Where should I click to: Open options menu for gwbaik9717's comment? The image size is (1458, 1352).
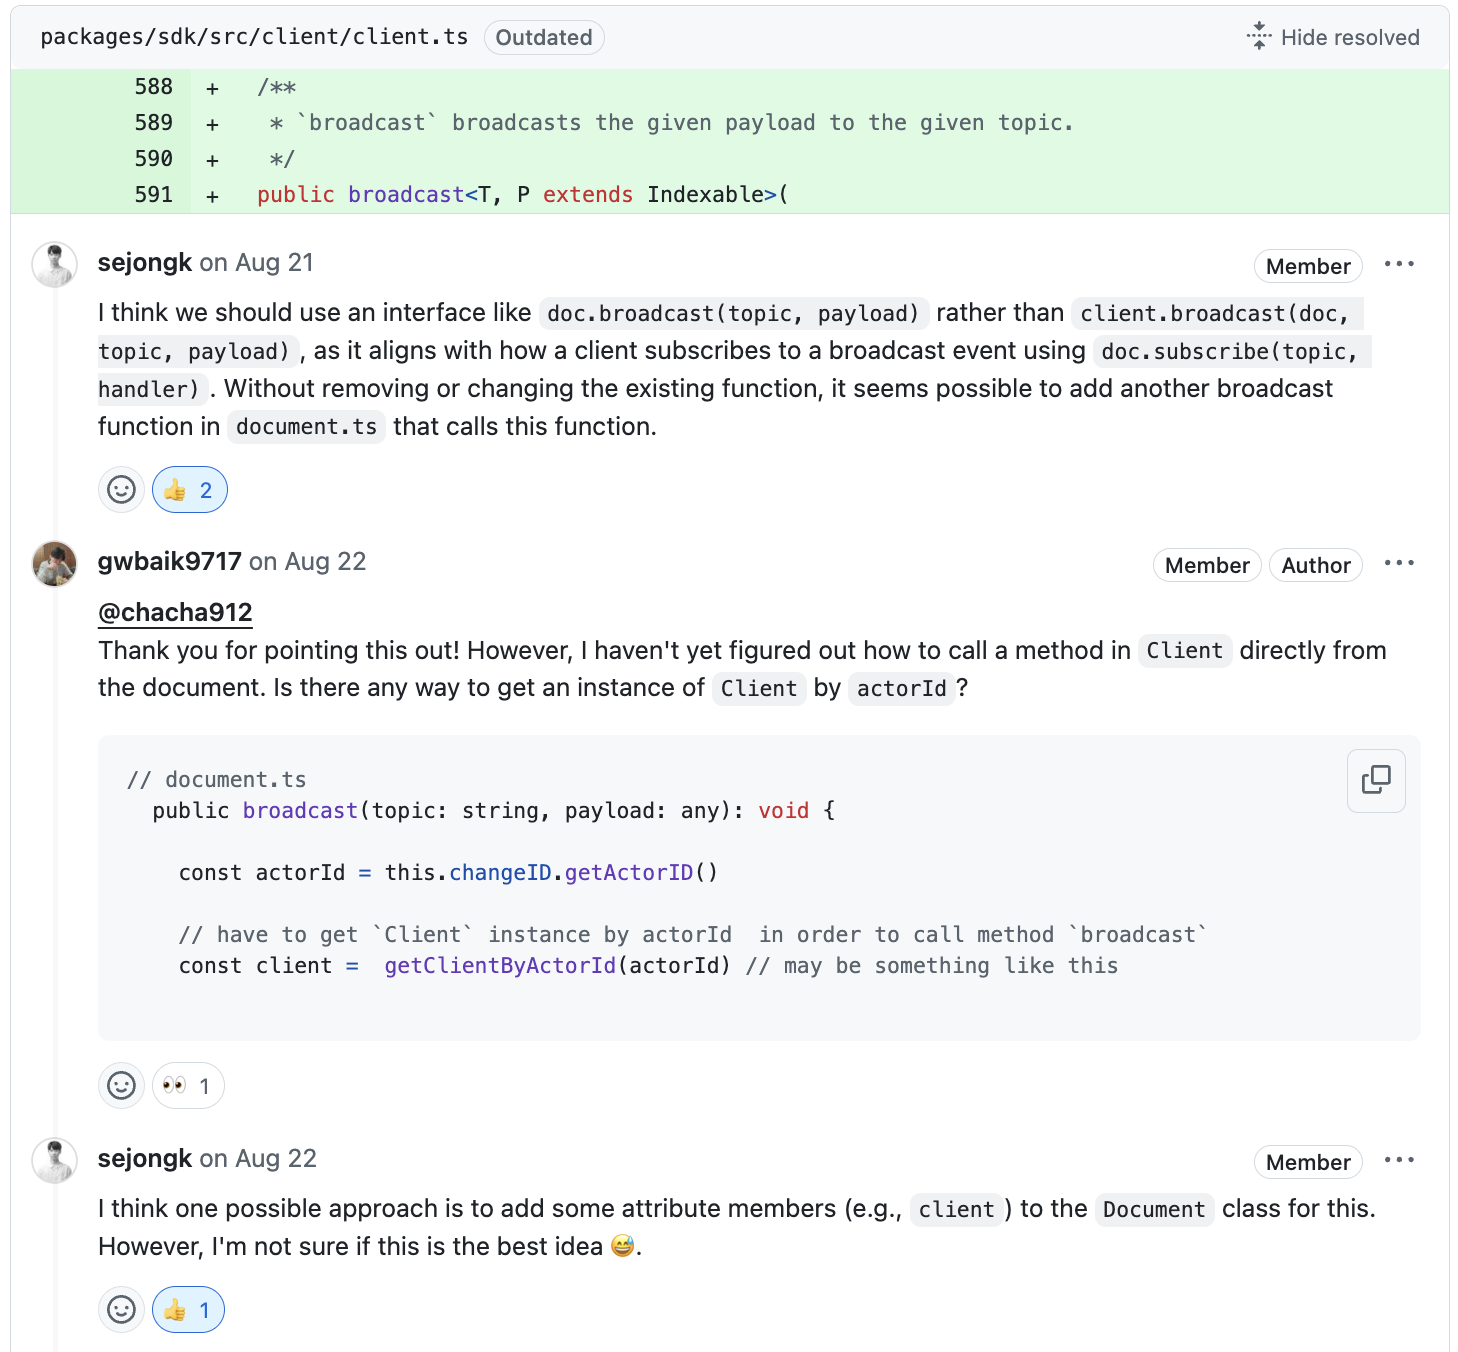1399,563
